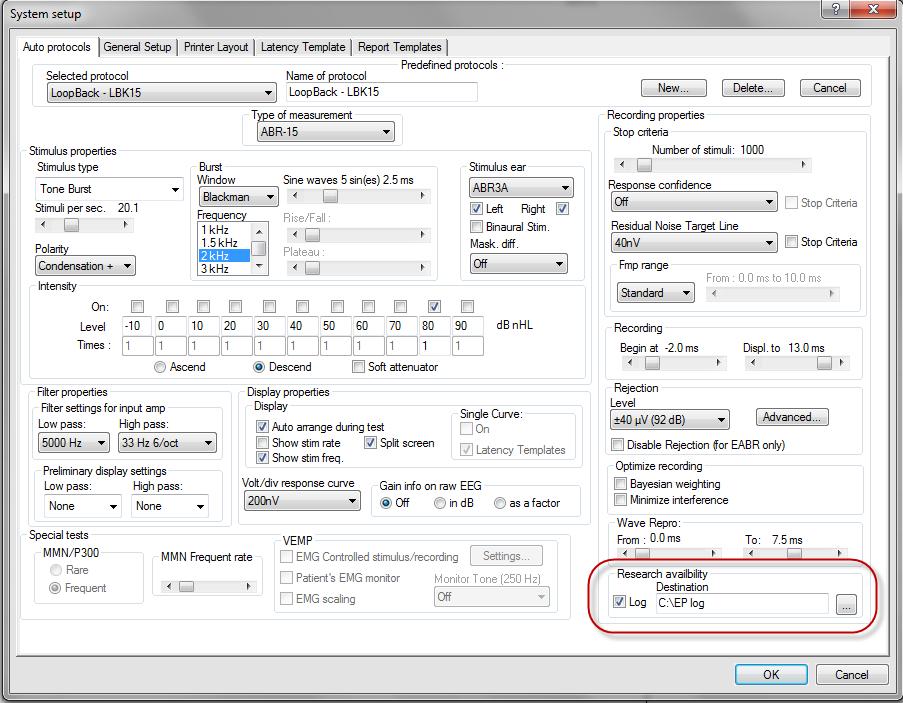Image resolution: width=903 pixels, height=703 pixels.
Task: Open the Rejection Level dropdown
Action: tap(670, 420)
